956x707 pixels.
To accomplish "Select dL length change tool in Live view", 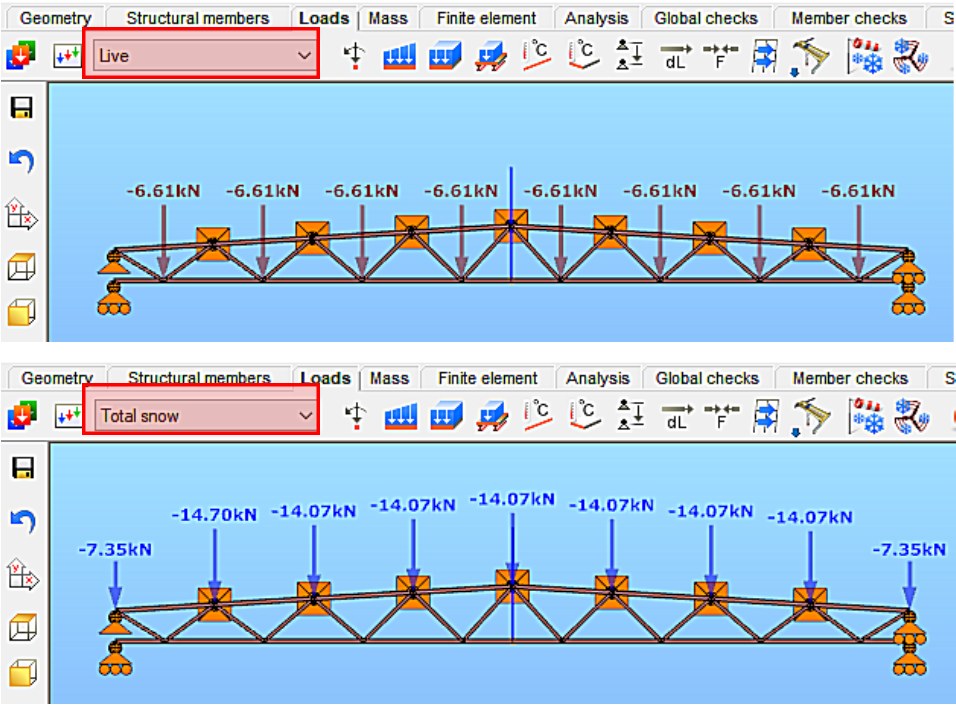I will [676, 55].
